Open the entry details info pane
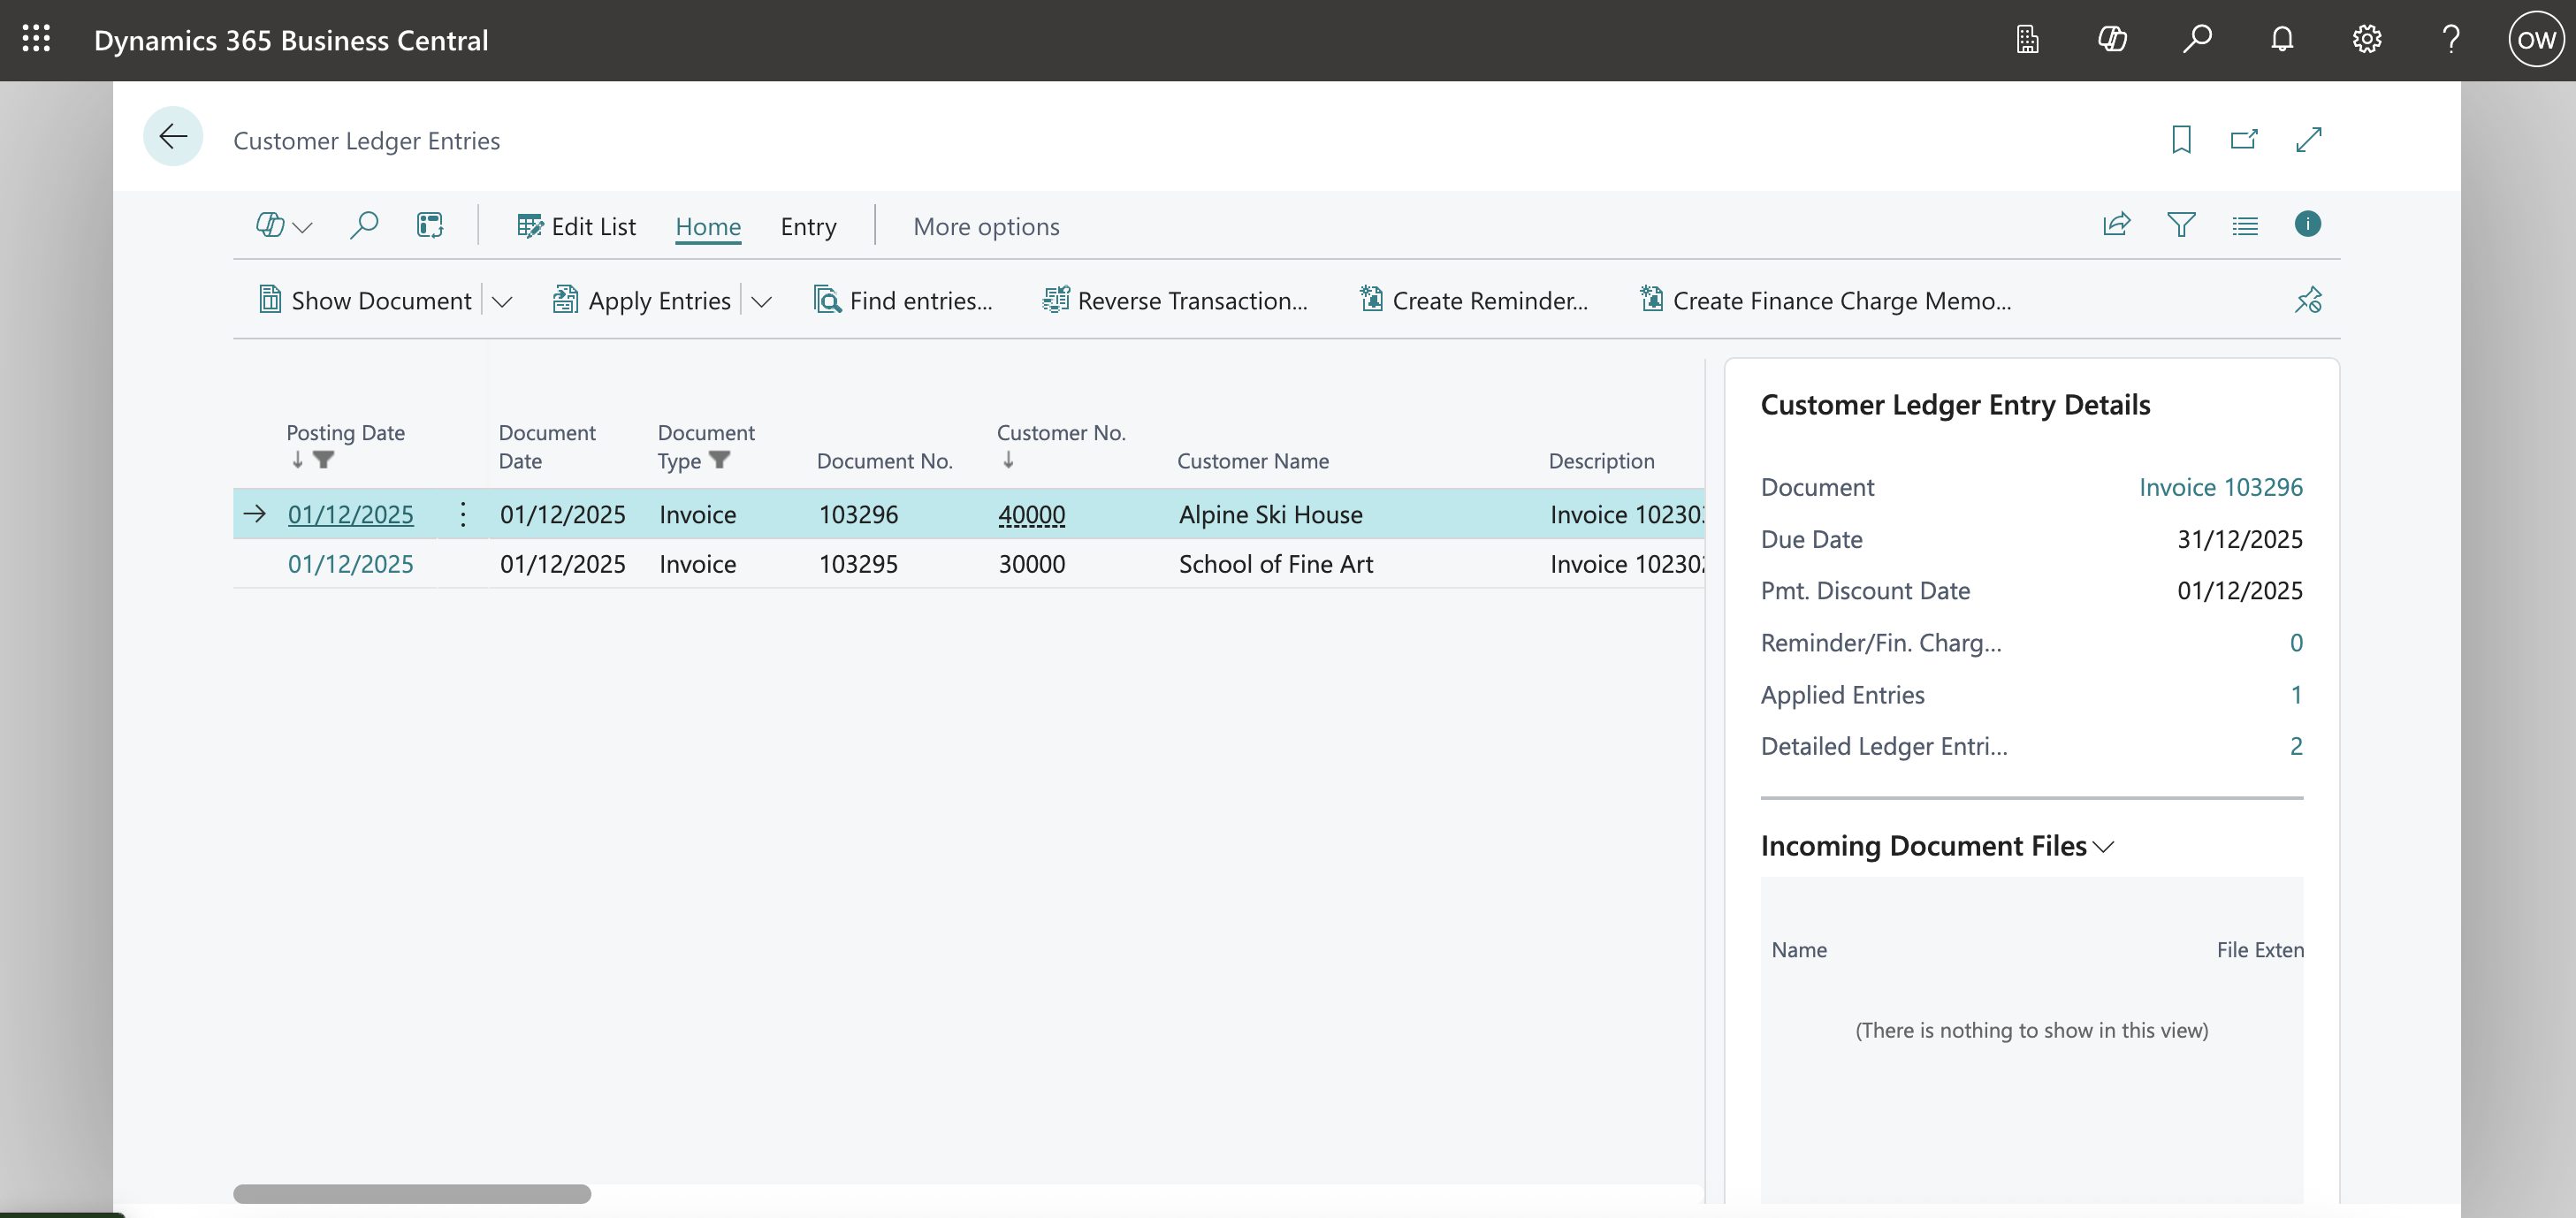This screenshot has width=2576, height=1218. (x=2308, y=225)
